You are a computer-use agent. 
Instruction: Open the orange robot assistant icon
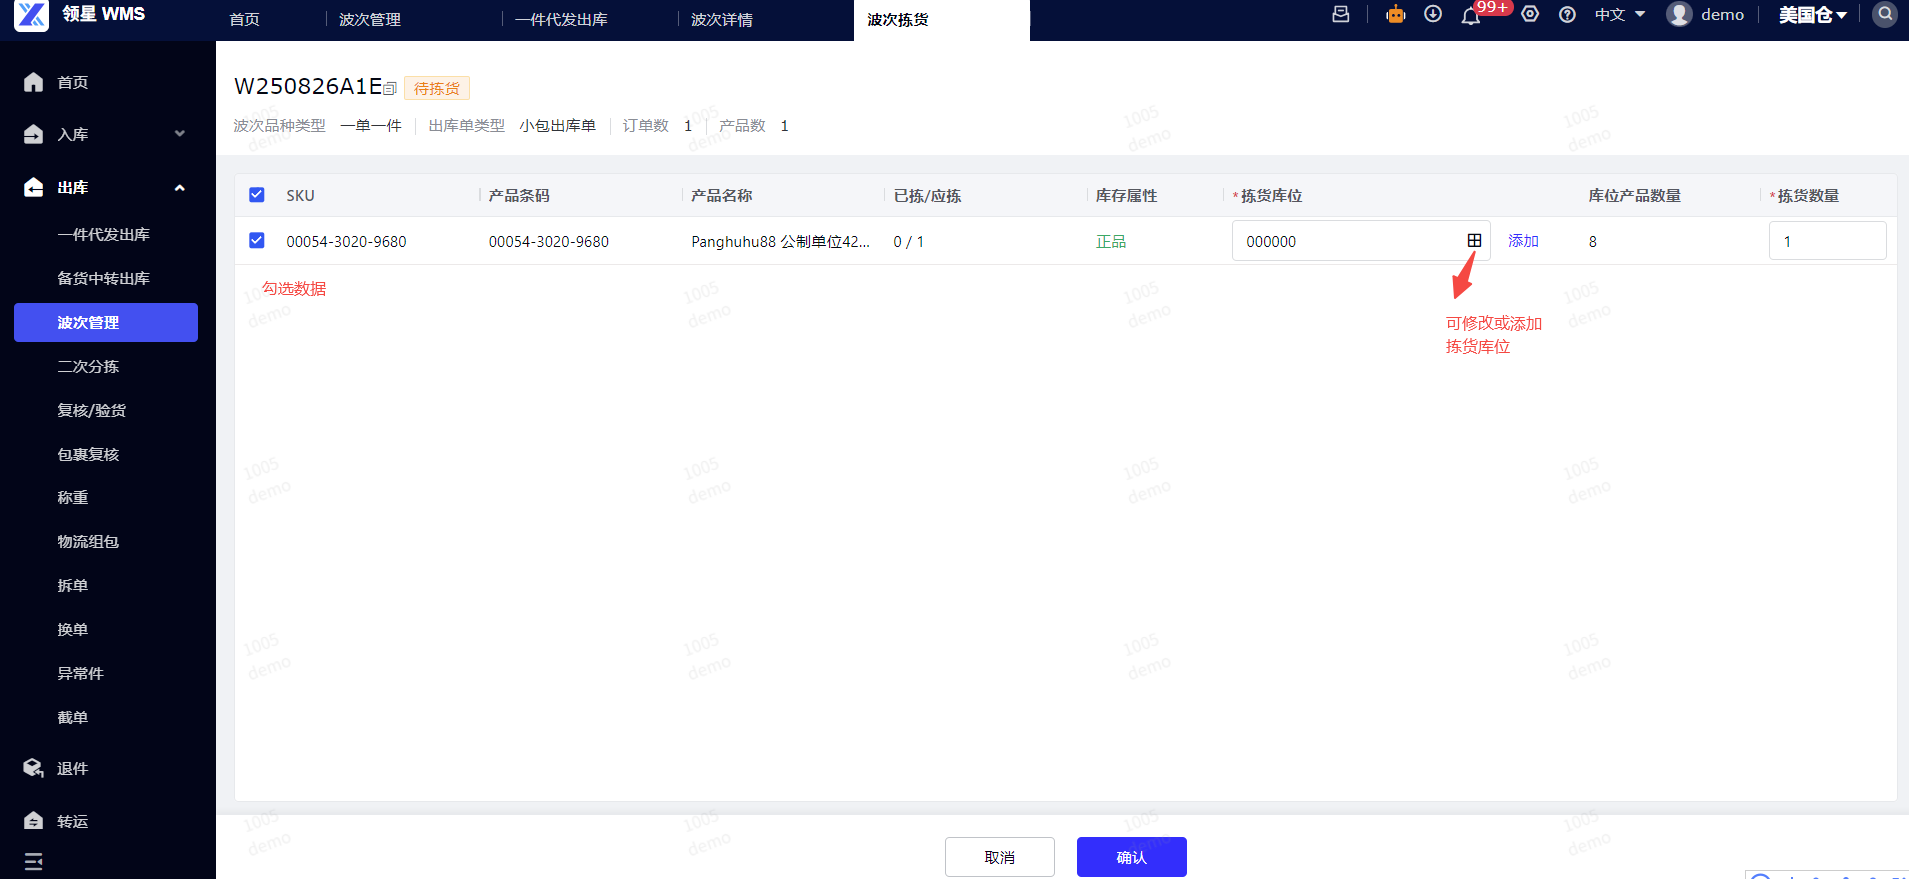tap(1395, 14)
